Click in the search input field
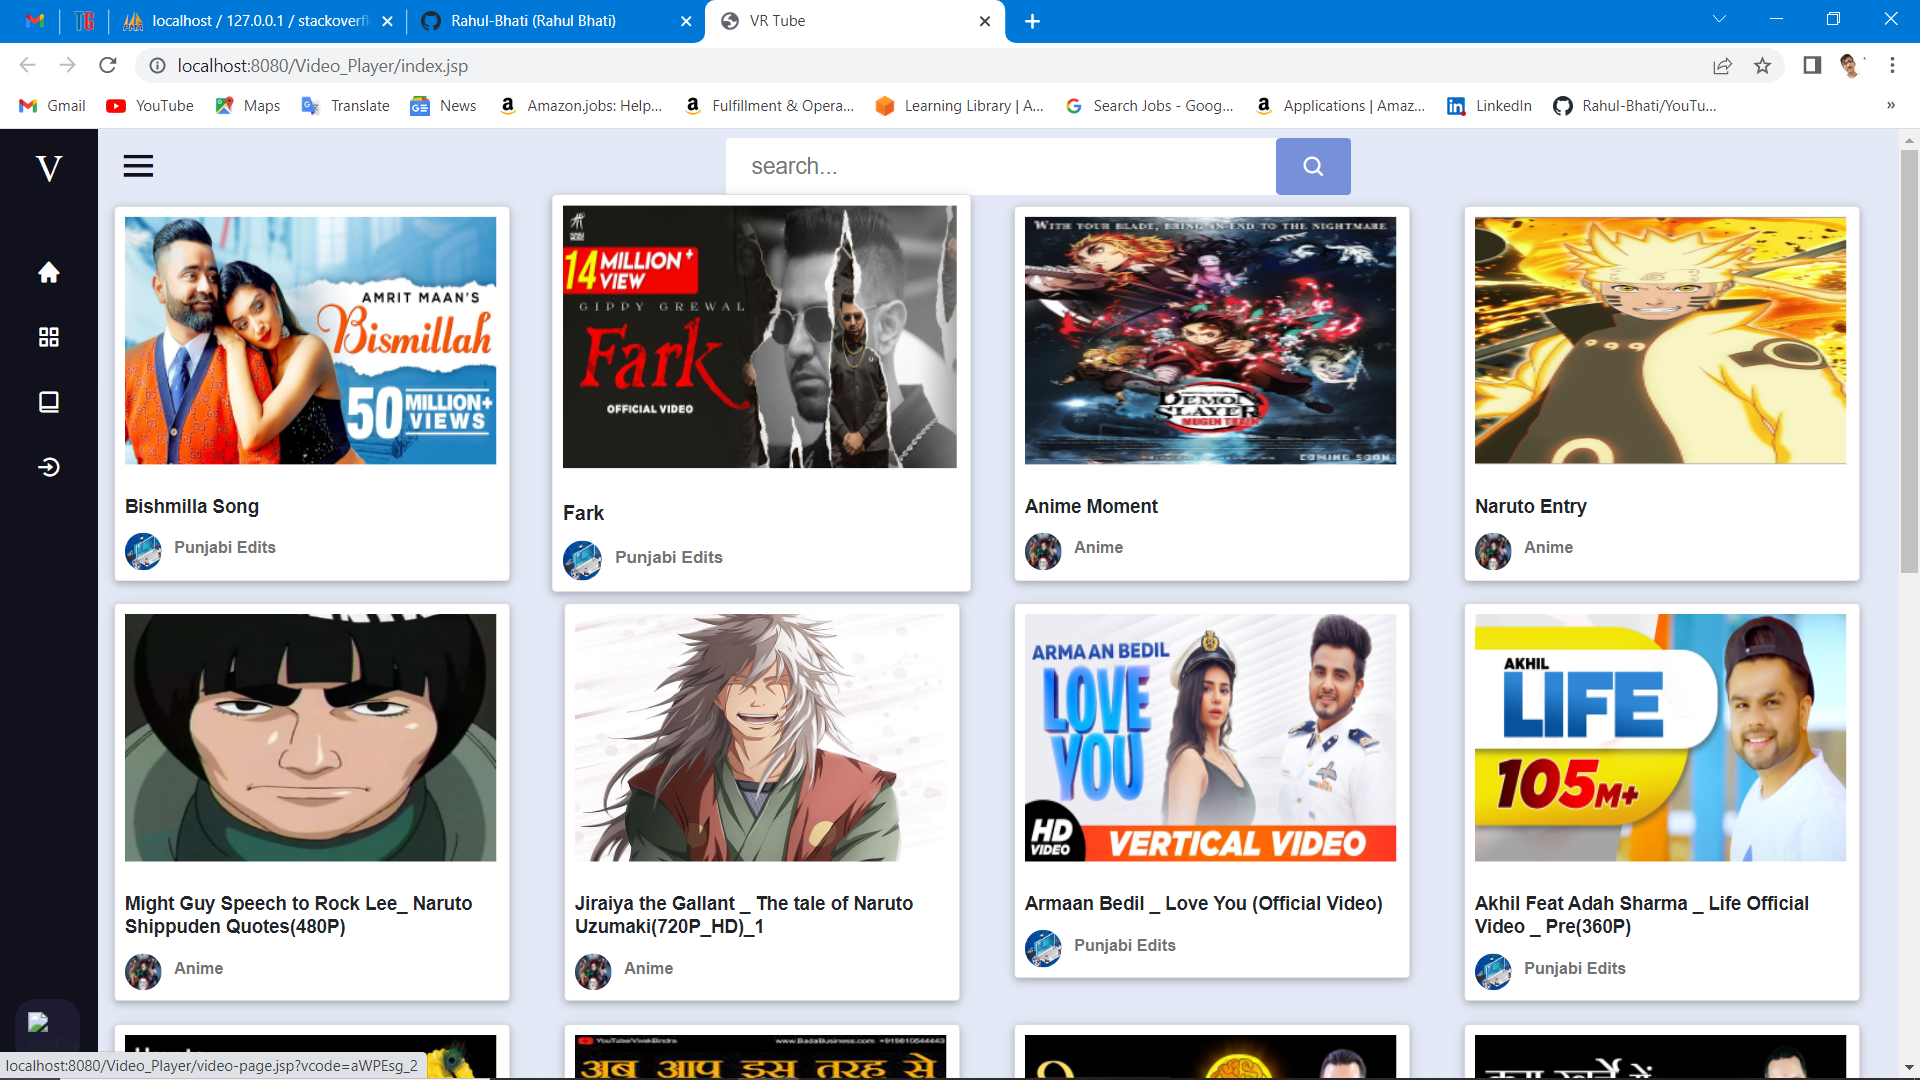Screen dimensions: 1920x1080 [x=1000, y=166]
